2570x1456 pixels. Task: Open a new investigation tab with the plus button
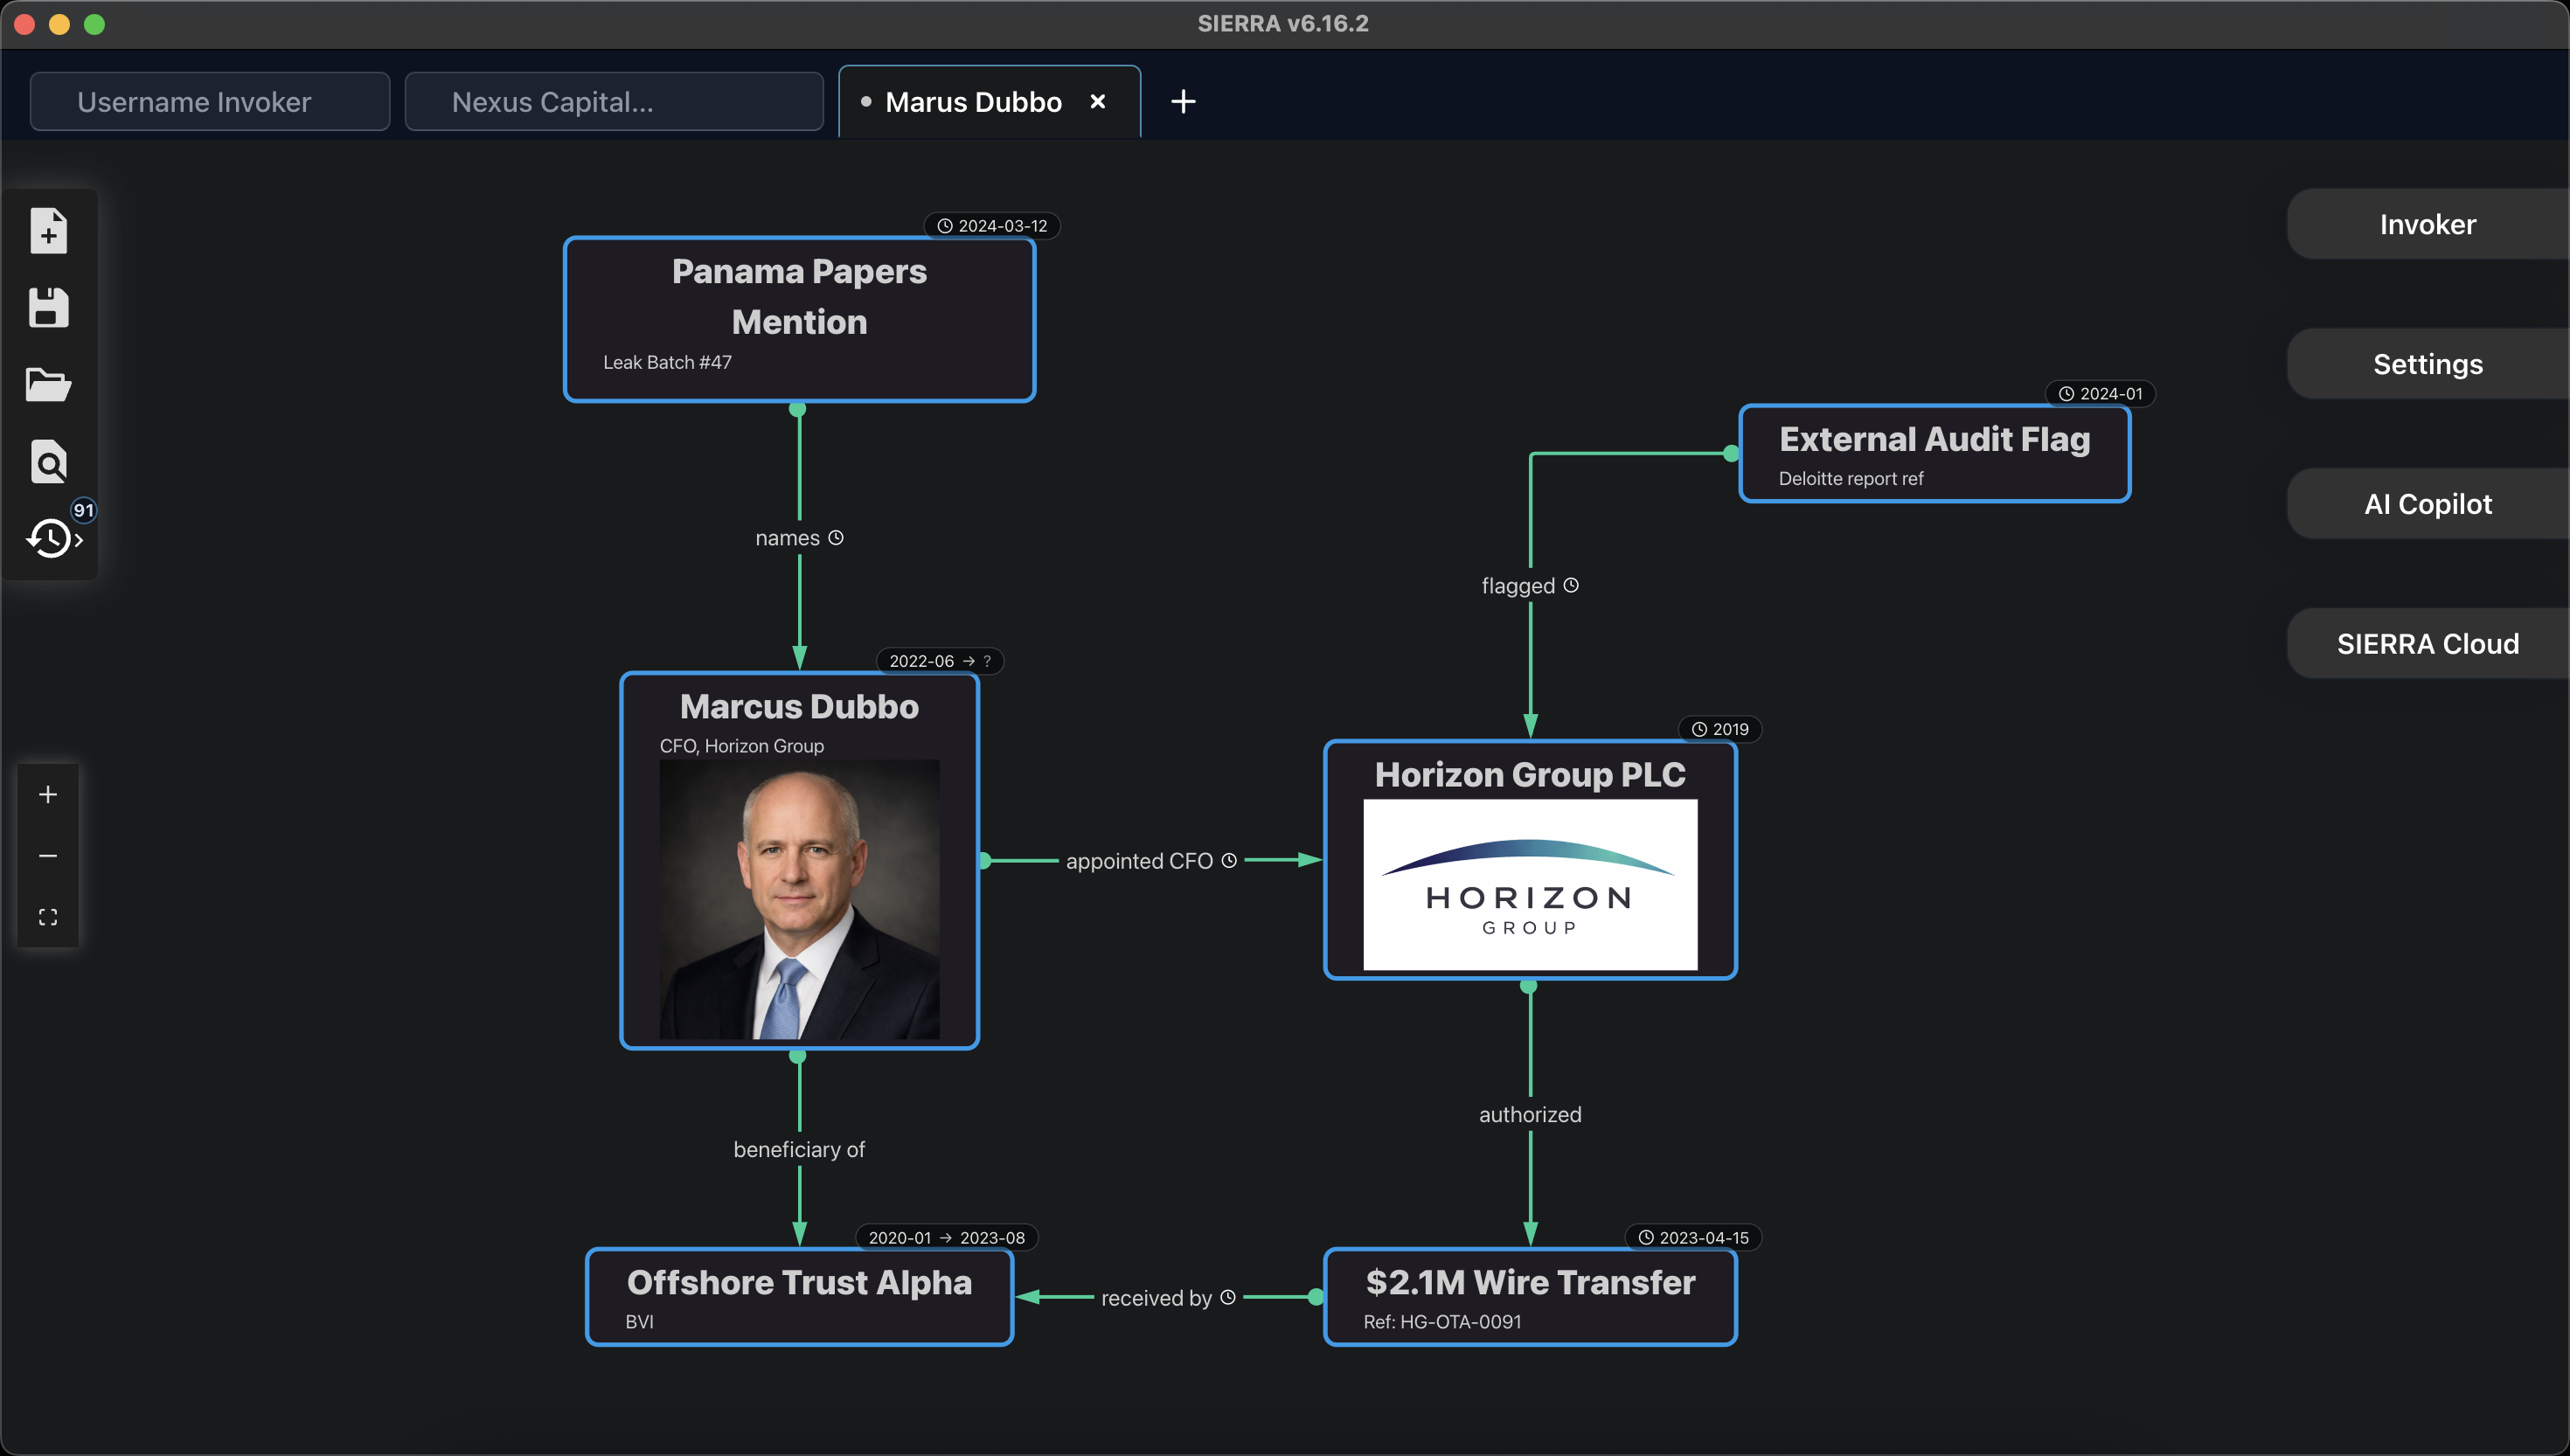click(1183, 101)
